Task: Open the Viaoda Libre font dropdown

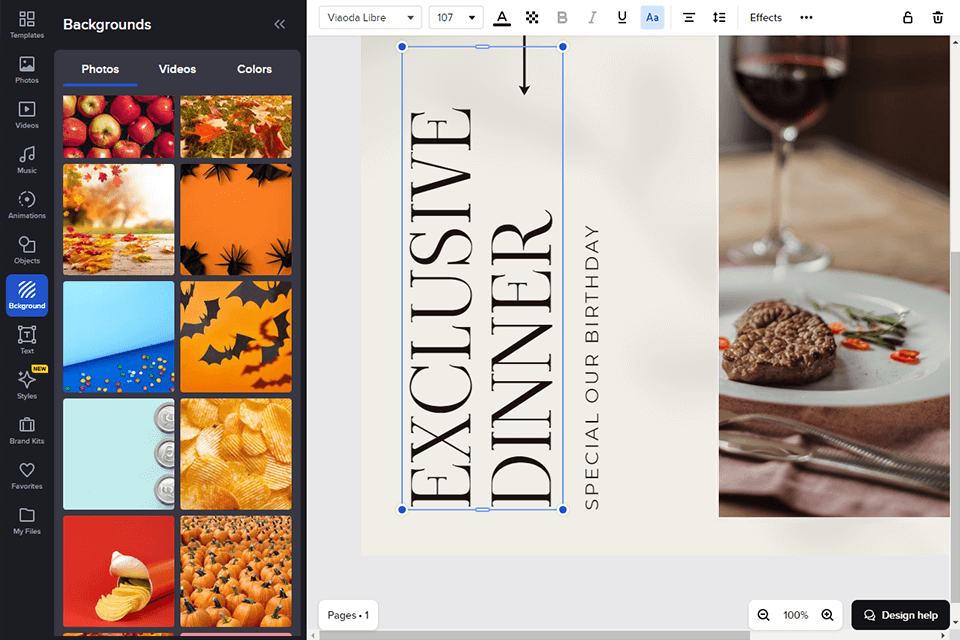Action: coord(370,18)
